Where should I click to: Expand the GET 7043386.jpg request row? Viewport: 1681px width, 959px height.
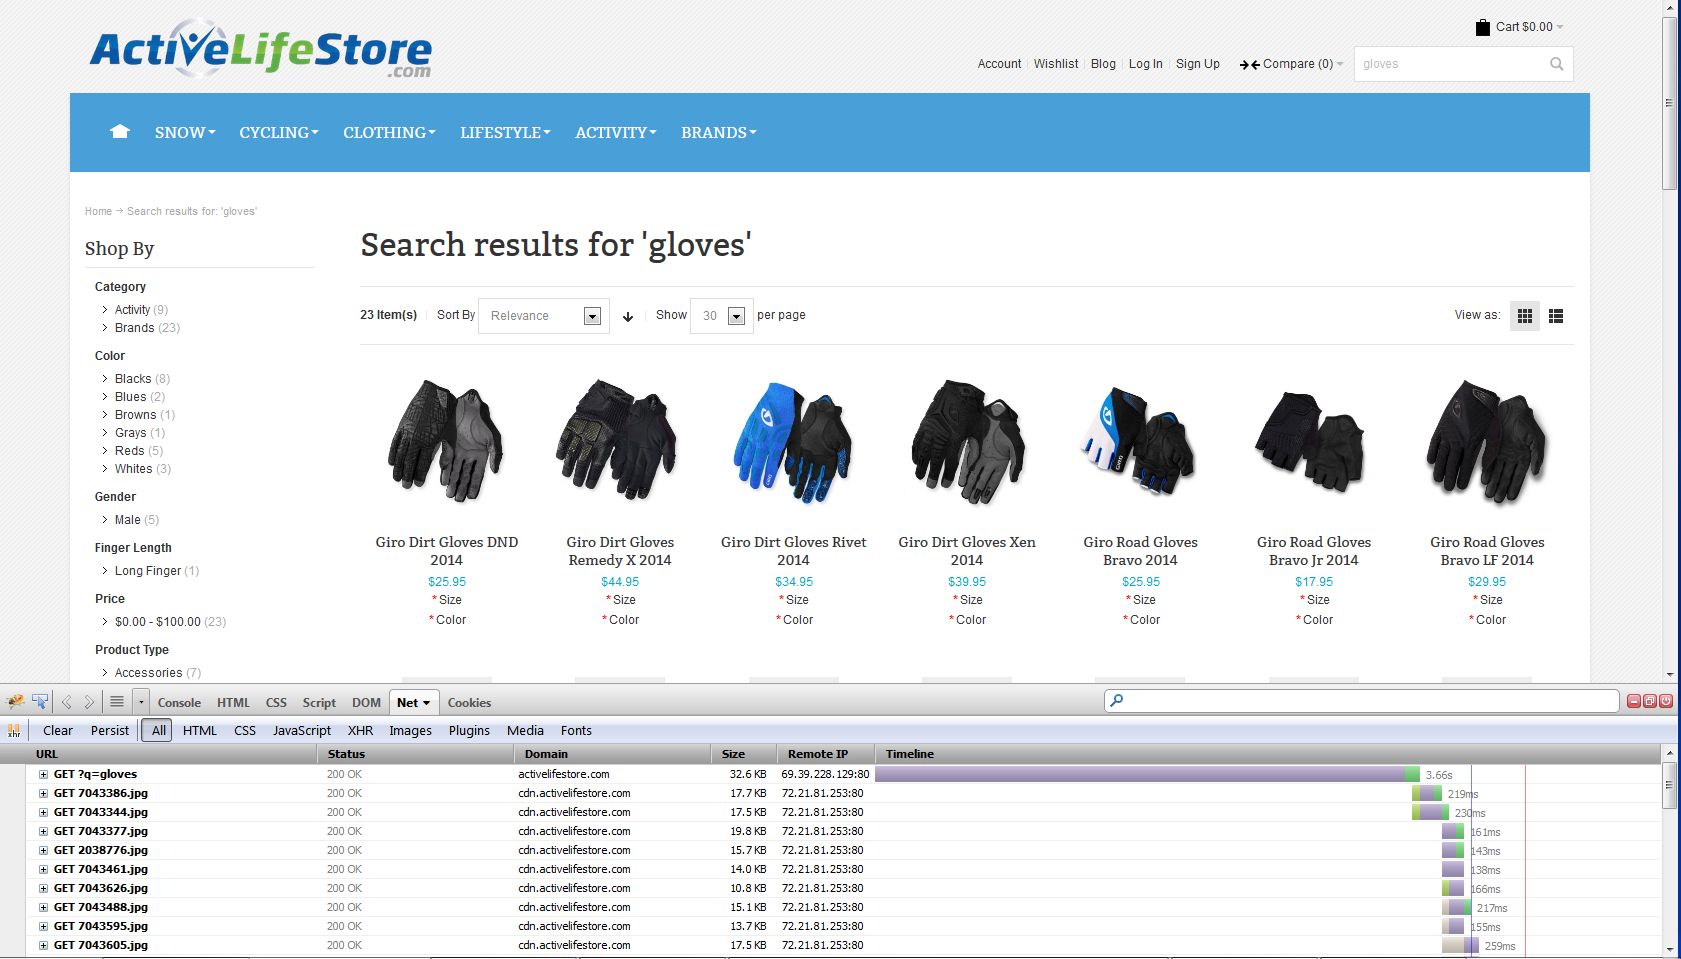pos(43,793)
